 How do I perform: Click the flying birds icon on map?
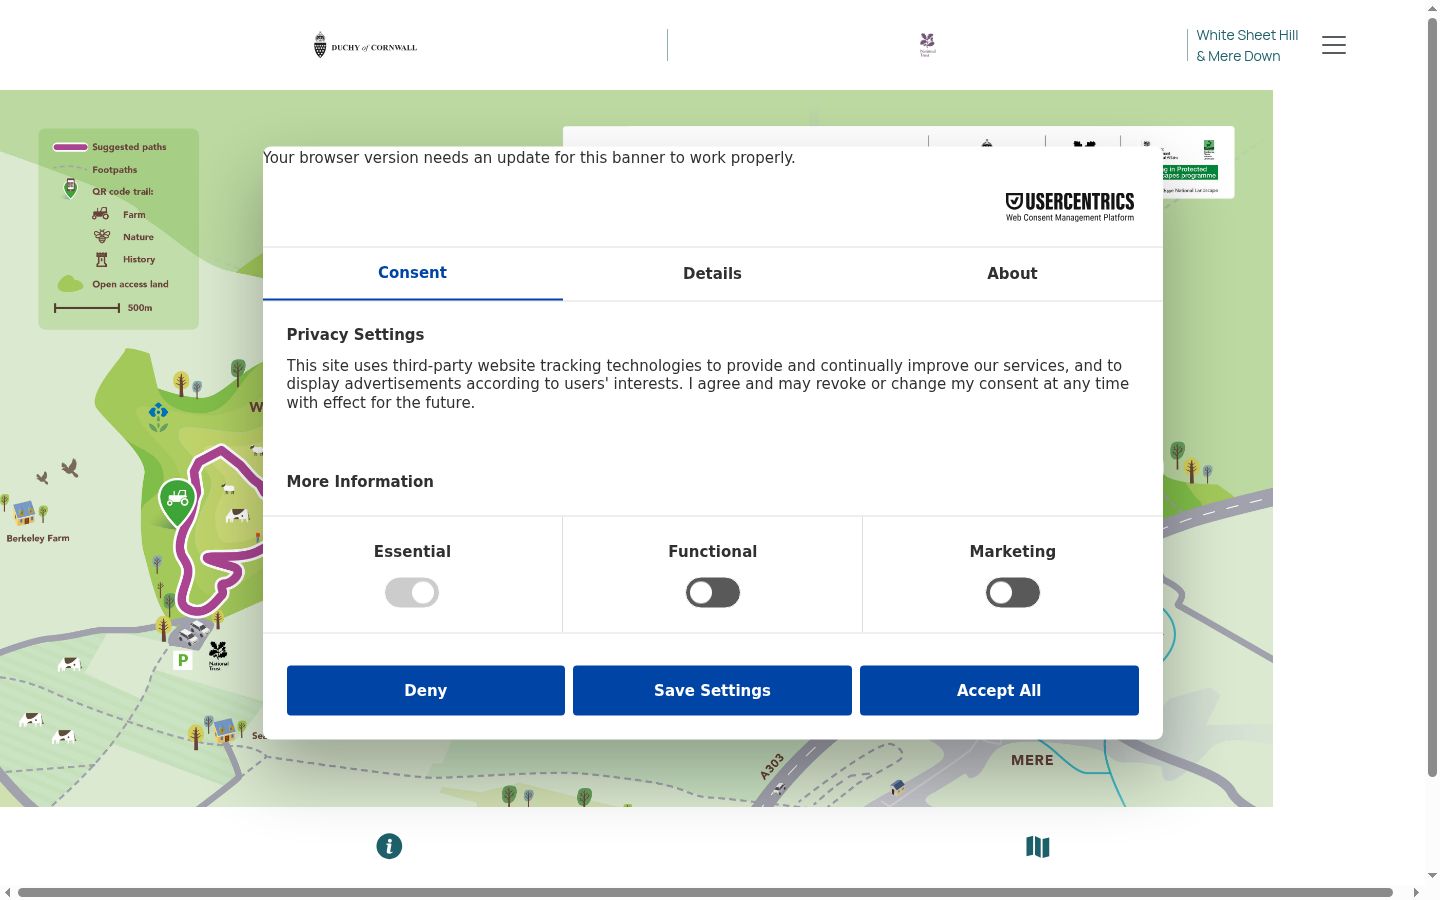58,470
